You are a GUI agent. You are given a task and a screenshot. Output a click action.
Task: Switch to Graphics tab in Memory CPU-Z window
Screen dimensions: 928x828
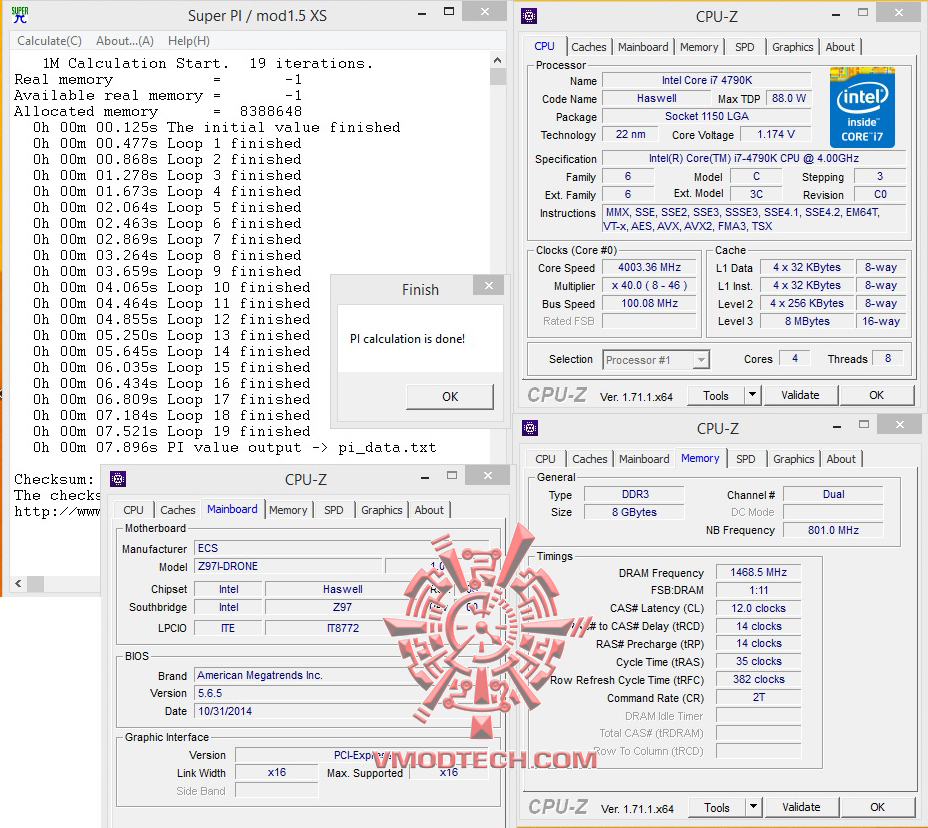793,459
